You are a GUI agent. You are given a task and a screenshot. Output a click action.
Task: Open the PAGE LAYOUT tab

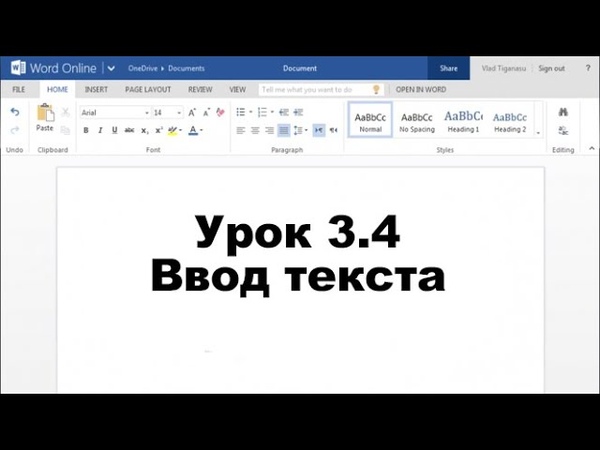pos(147,89)
